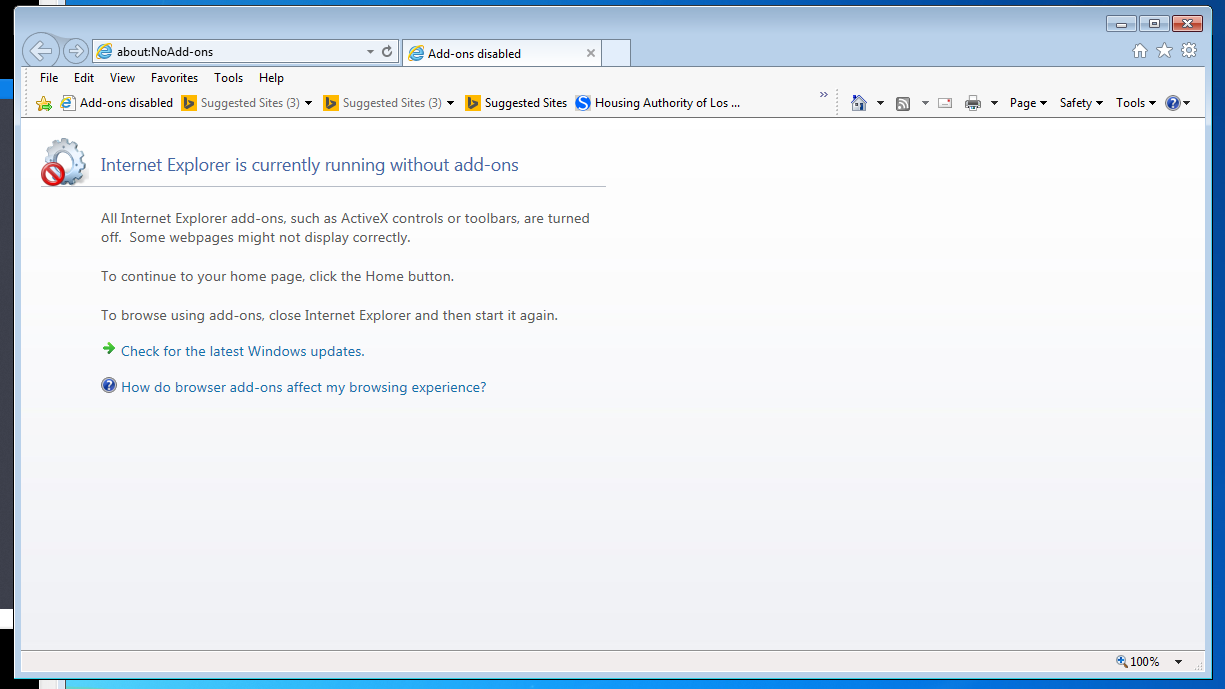Click the Forward navigation arrow
This screenshot has width=1225, height=689.
coord(76,51)
